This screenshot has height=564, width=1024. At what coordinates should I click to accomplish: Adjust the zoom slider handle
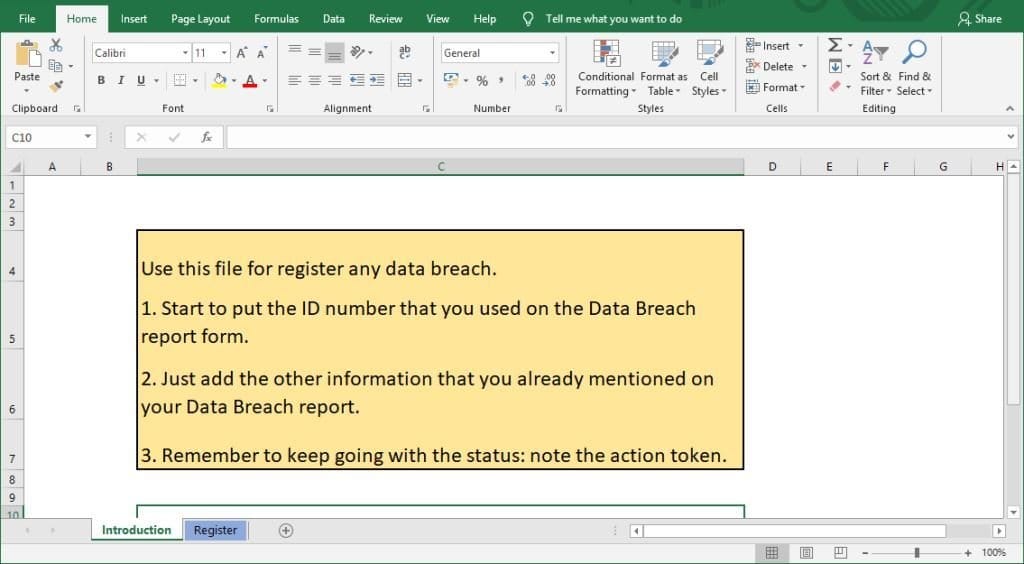coord(917,553)
